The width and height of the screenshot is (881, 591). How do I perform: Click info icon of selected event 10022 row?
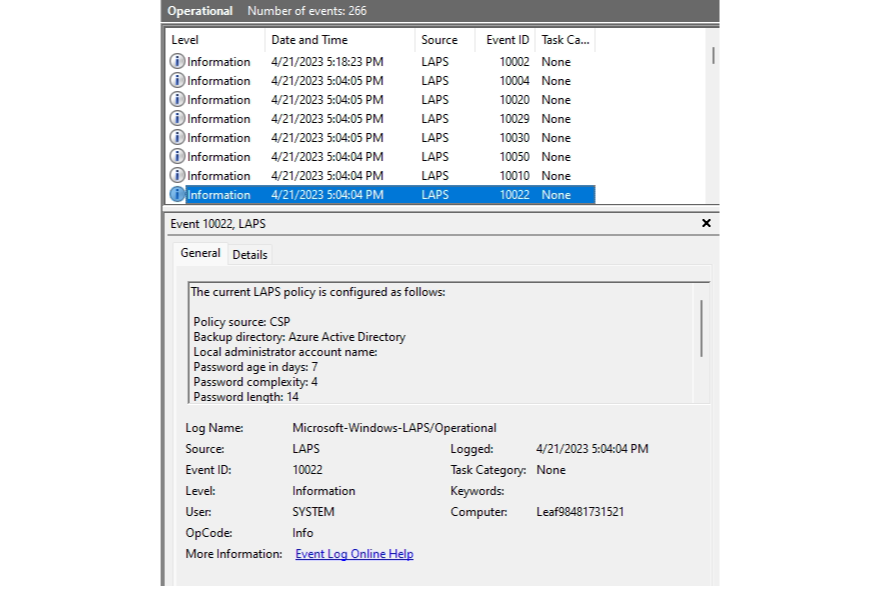pyautogui.click(x=177, y=194)
